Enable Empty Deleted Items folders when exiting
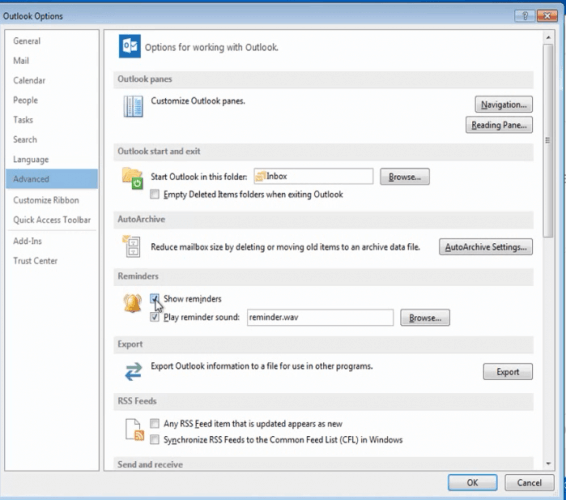 [154, 194]
